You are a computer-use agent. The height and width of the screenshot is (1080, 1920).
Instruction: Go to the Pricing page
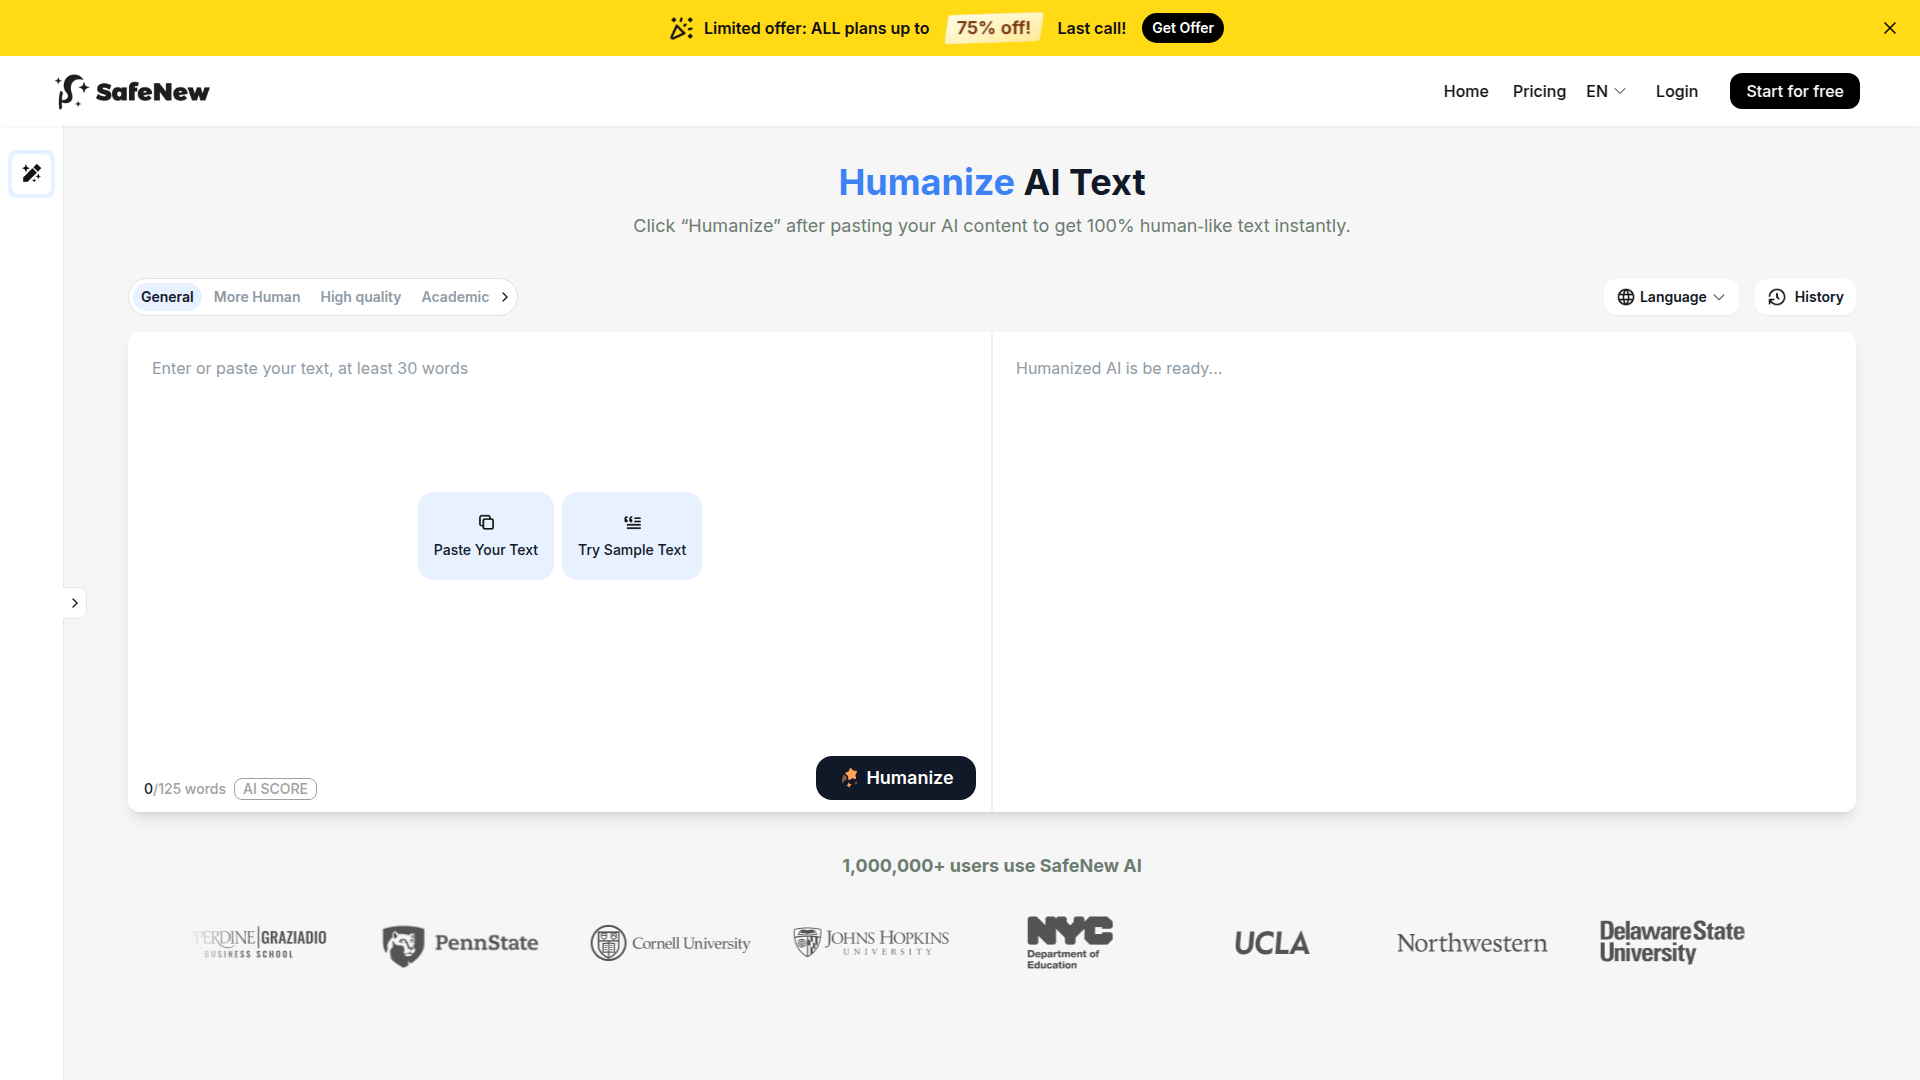tap(1539, 91)
